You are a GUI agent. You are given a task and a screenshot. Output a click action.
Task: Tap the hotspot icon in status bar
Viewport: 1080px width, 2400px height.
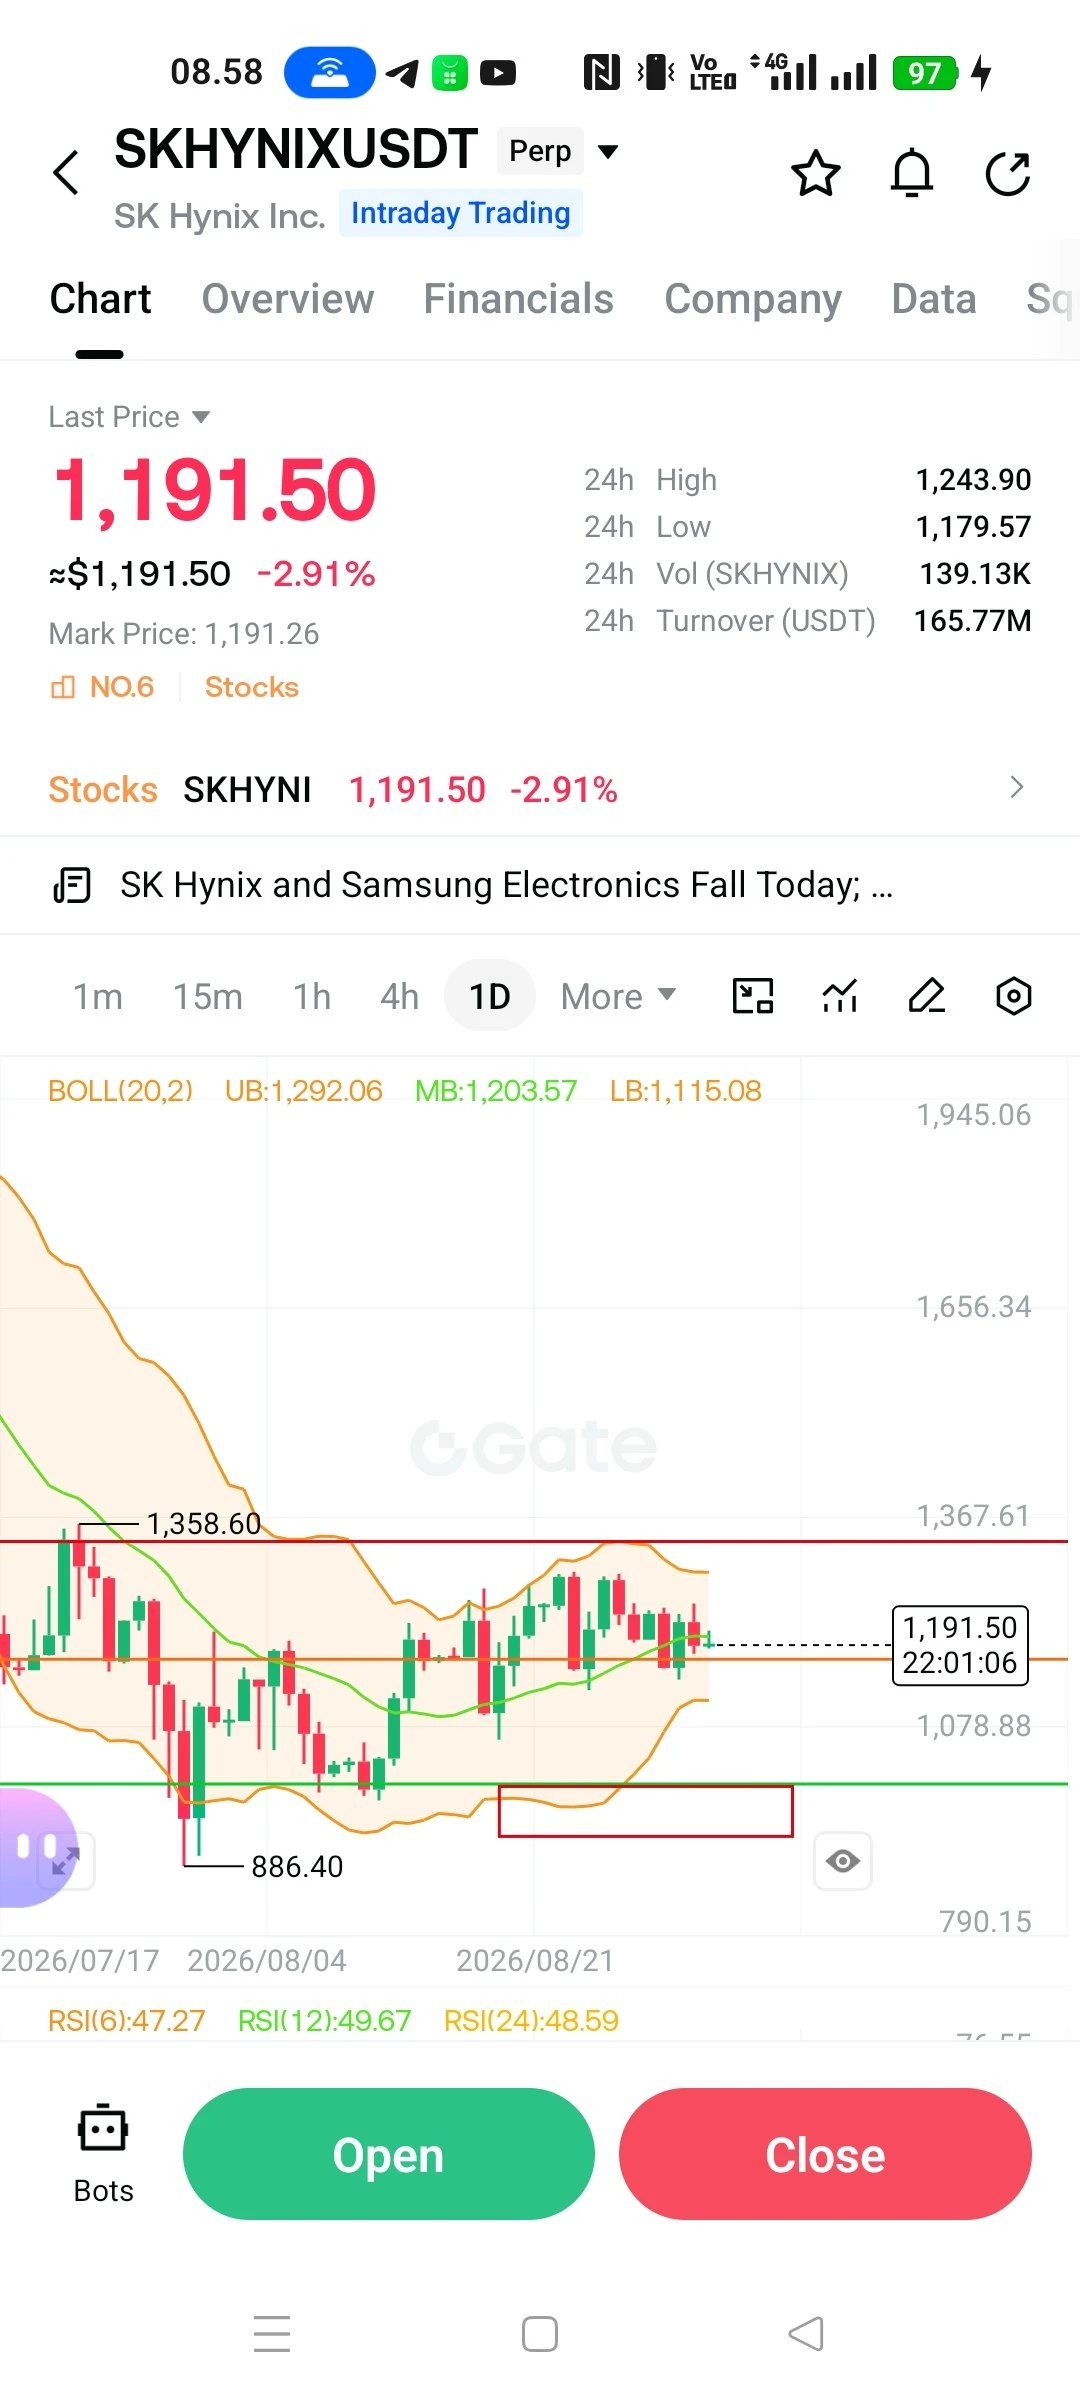point(330,72)
